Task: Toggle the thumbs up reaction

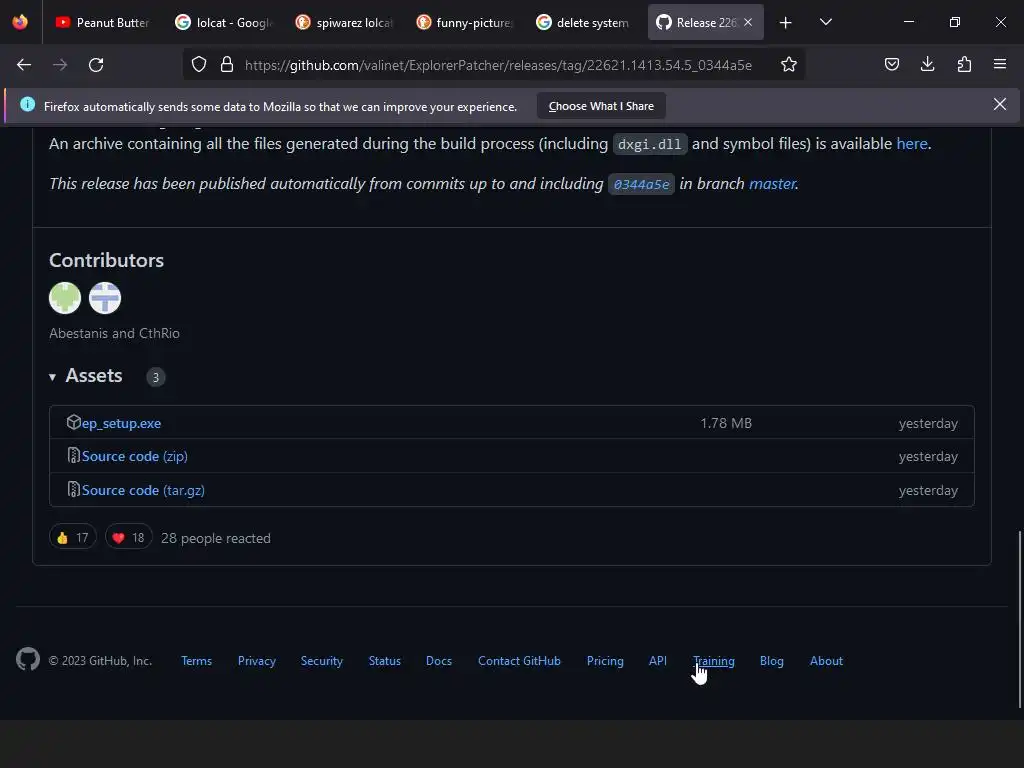Action: coord(72,538)
